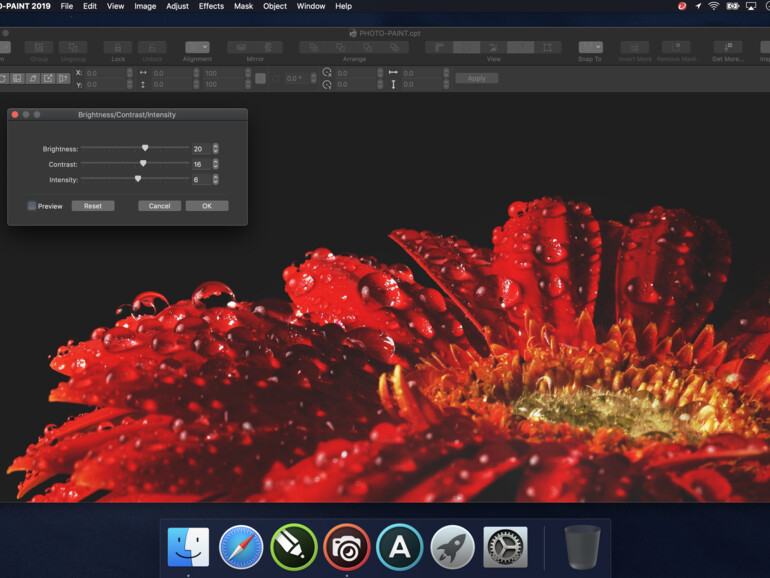Click Cancel in Brightness/Contrast/Intensity dialog
Screen dimensions: 770x578
tap(159, 206)
